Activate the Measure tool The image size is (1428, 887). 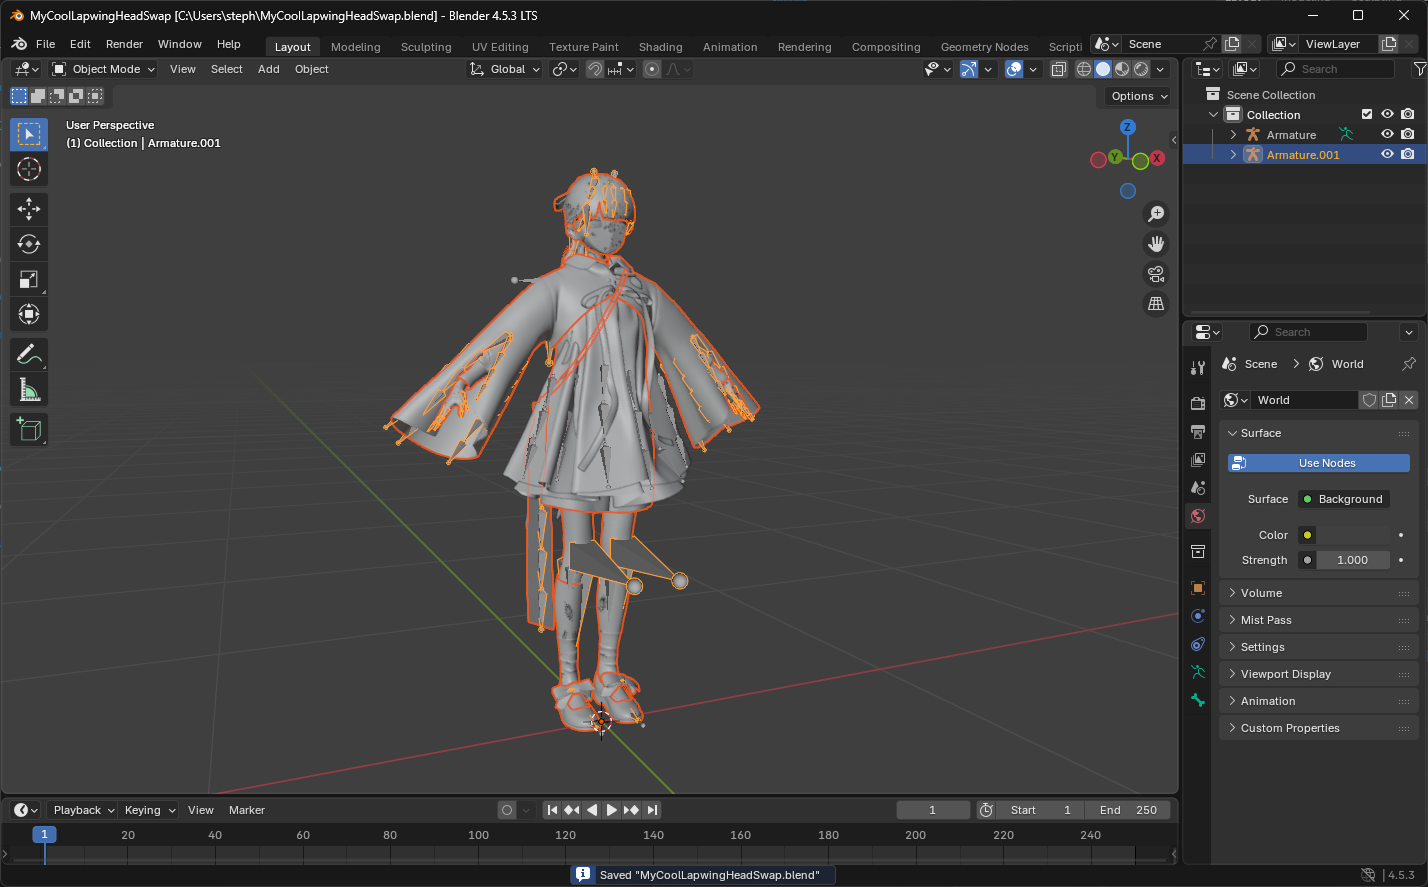coord(28,389)
